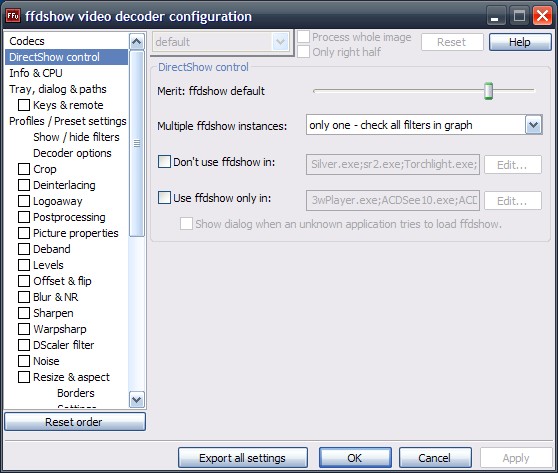The width and height of the screenshot is (558, 473).
Task: Toggle the Levels filter checkbox
Action: (x=24, y=265)
